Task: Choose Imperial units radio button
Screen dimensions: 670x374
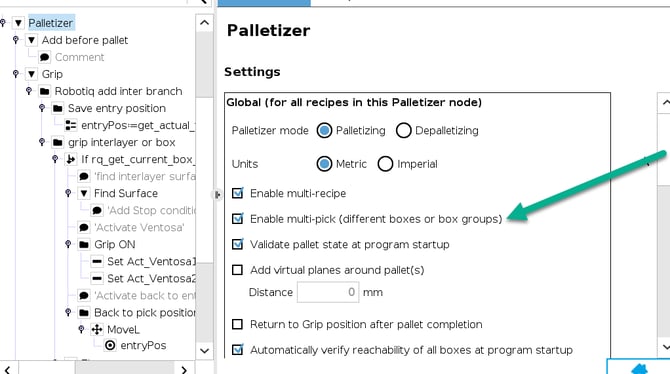Action: pos(385,164)
